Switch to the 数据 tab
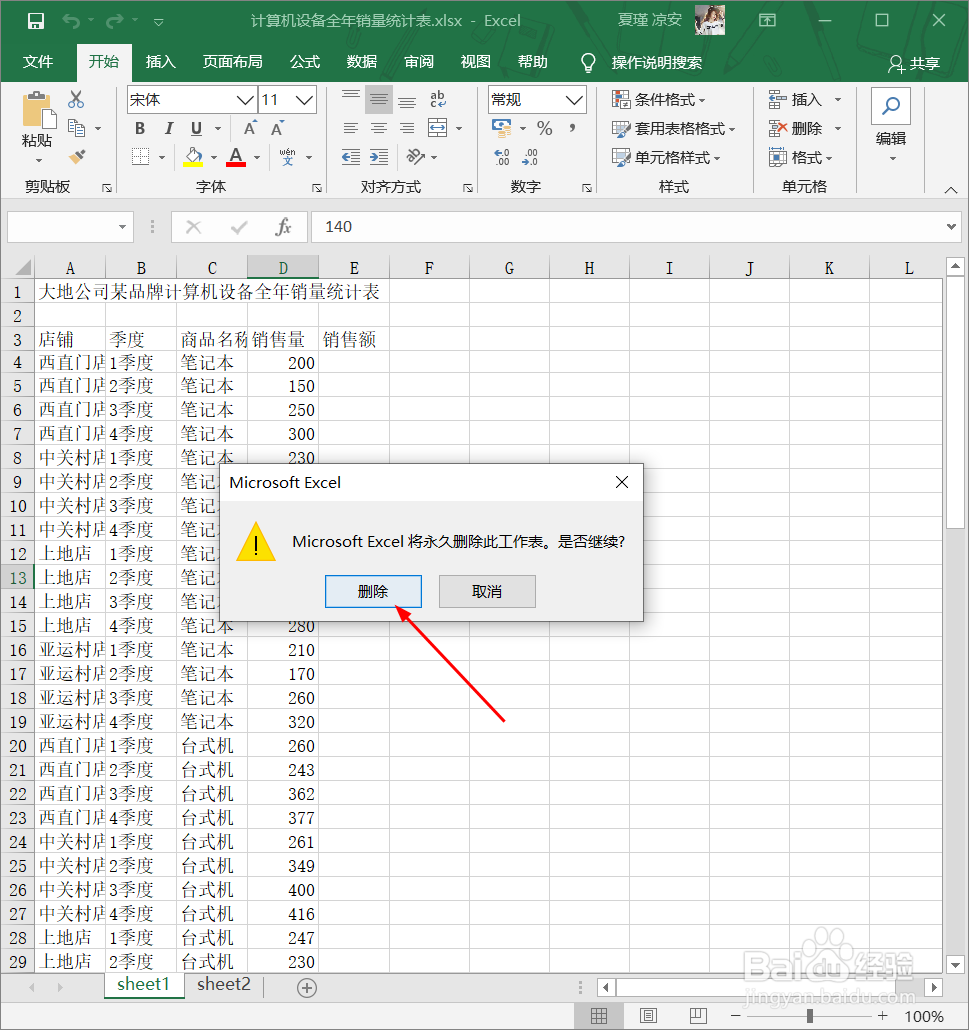Viewport: 969px width, 1030px height. (362, 62)
